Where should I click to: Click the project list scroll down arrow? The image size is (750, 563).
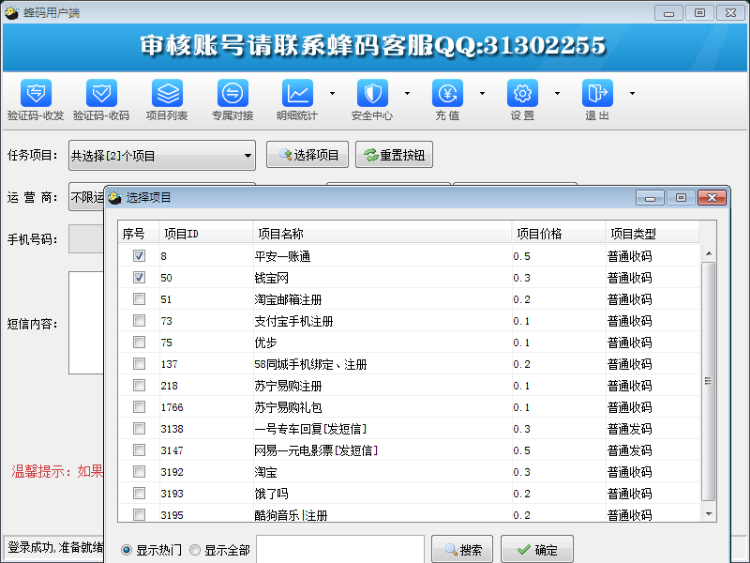pyautogui.click(x=709, y=514)
